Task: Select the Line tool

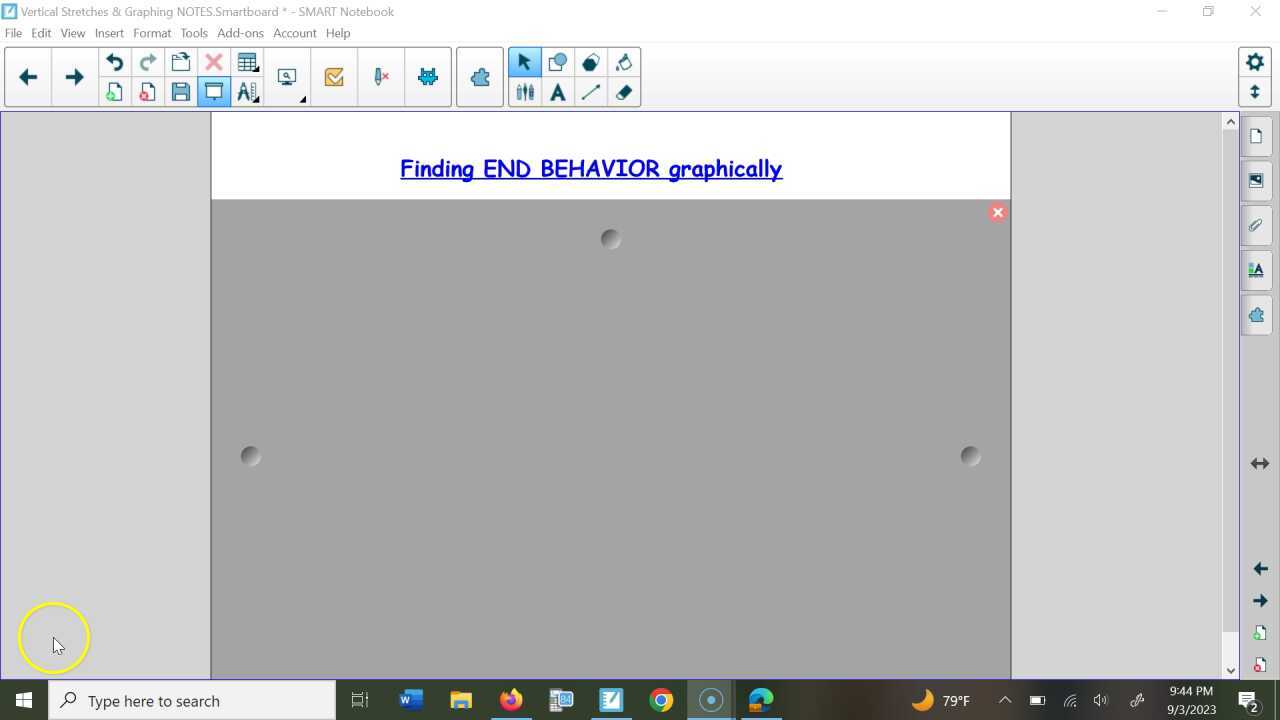Action: [x=591, y=92]
